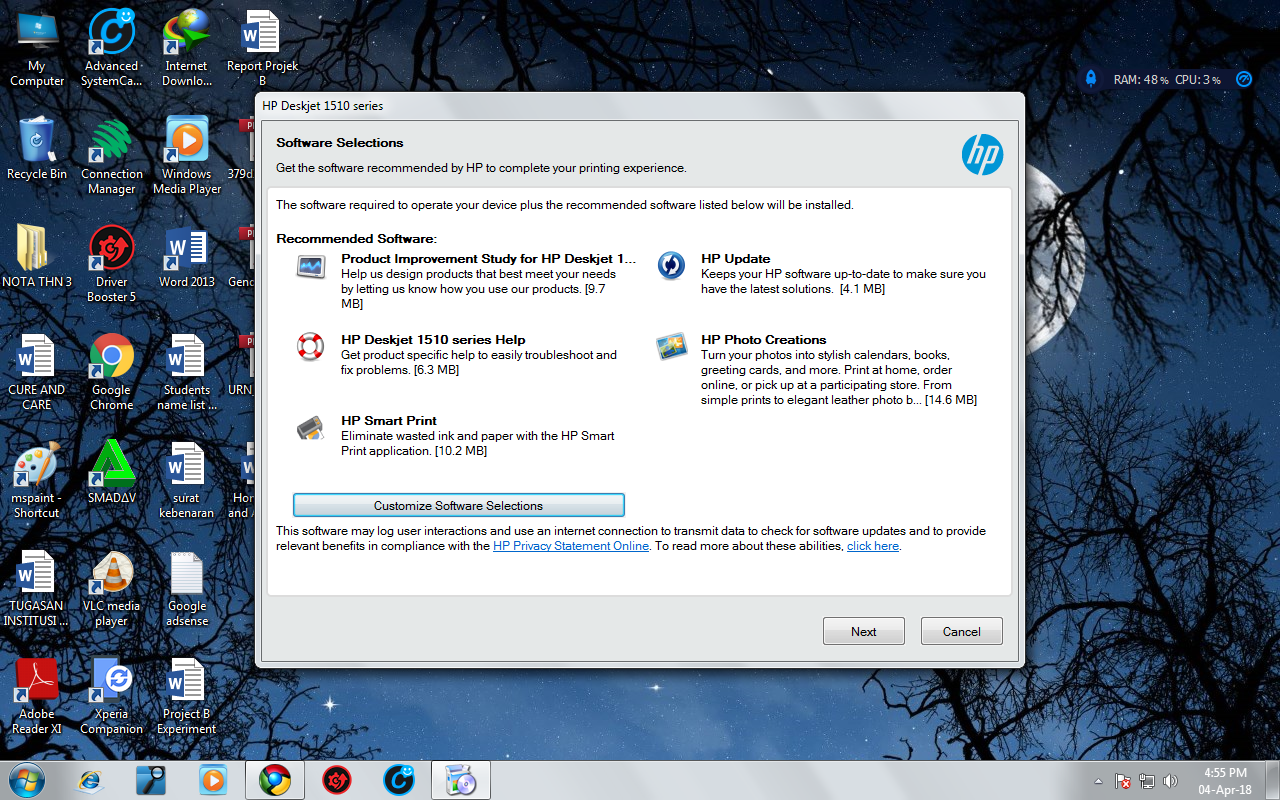Select the Adobe Reader XI shortcut

[37, 696]
